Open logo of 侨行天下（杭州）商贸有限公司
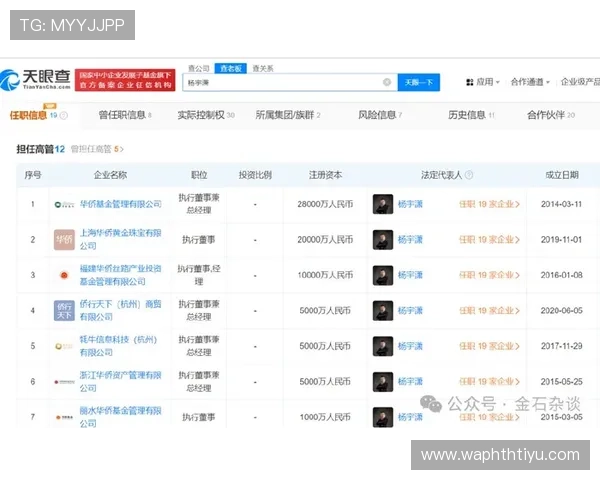600x480 pixels. 64,310
